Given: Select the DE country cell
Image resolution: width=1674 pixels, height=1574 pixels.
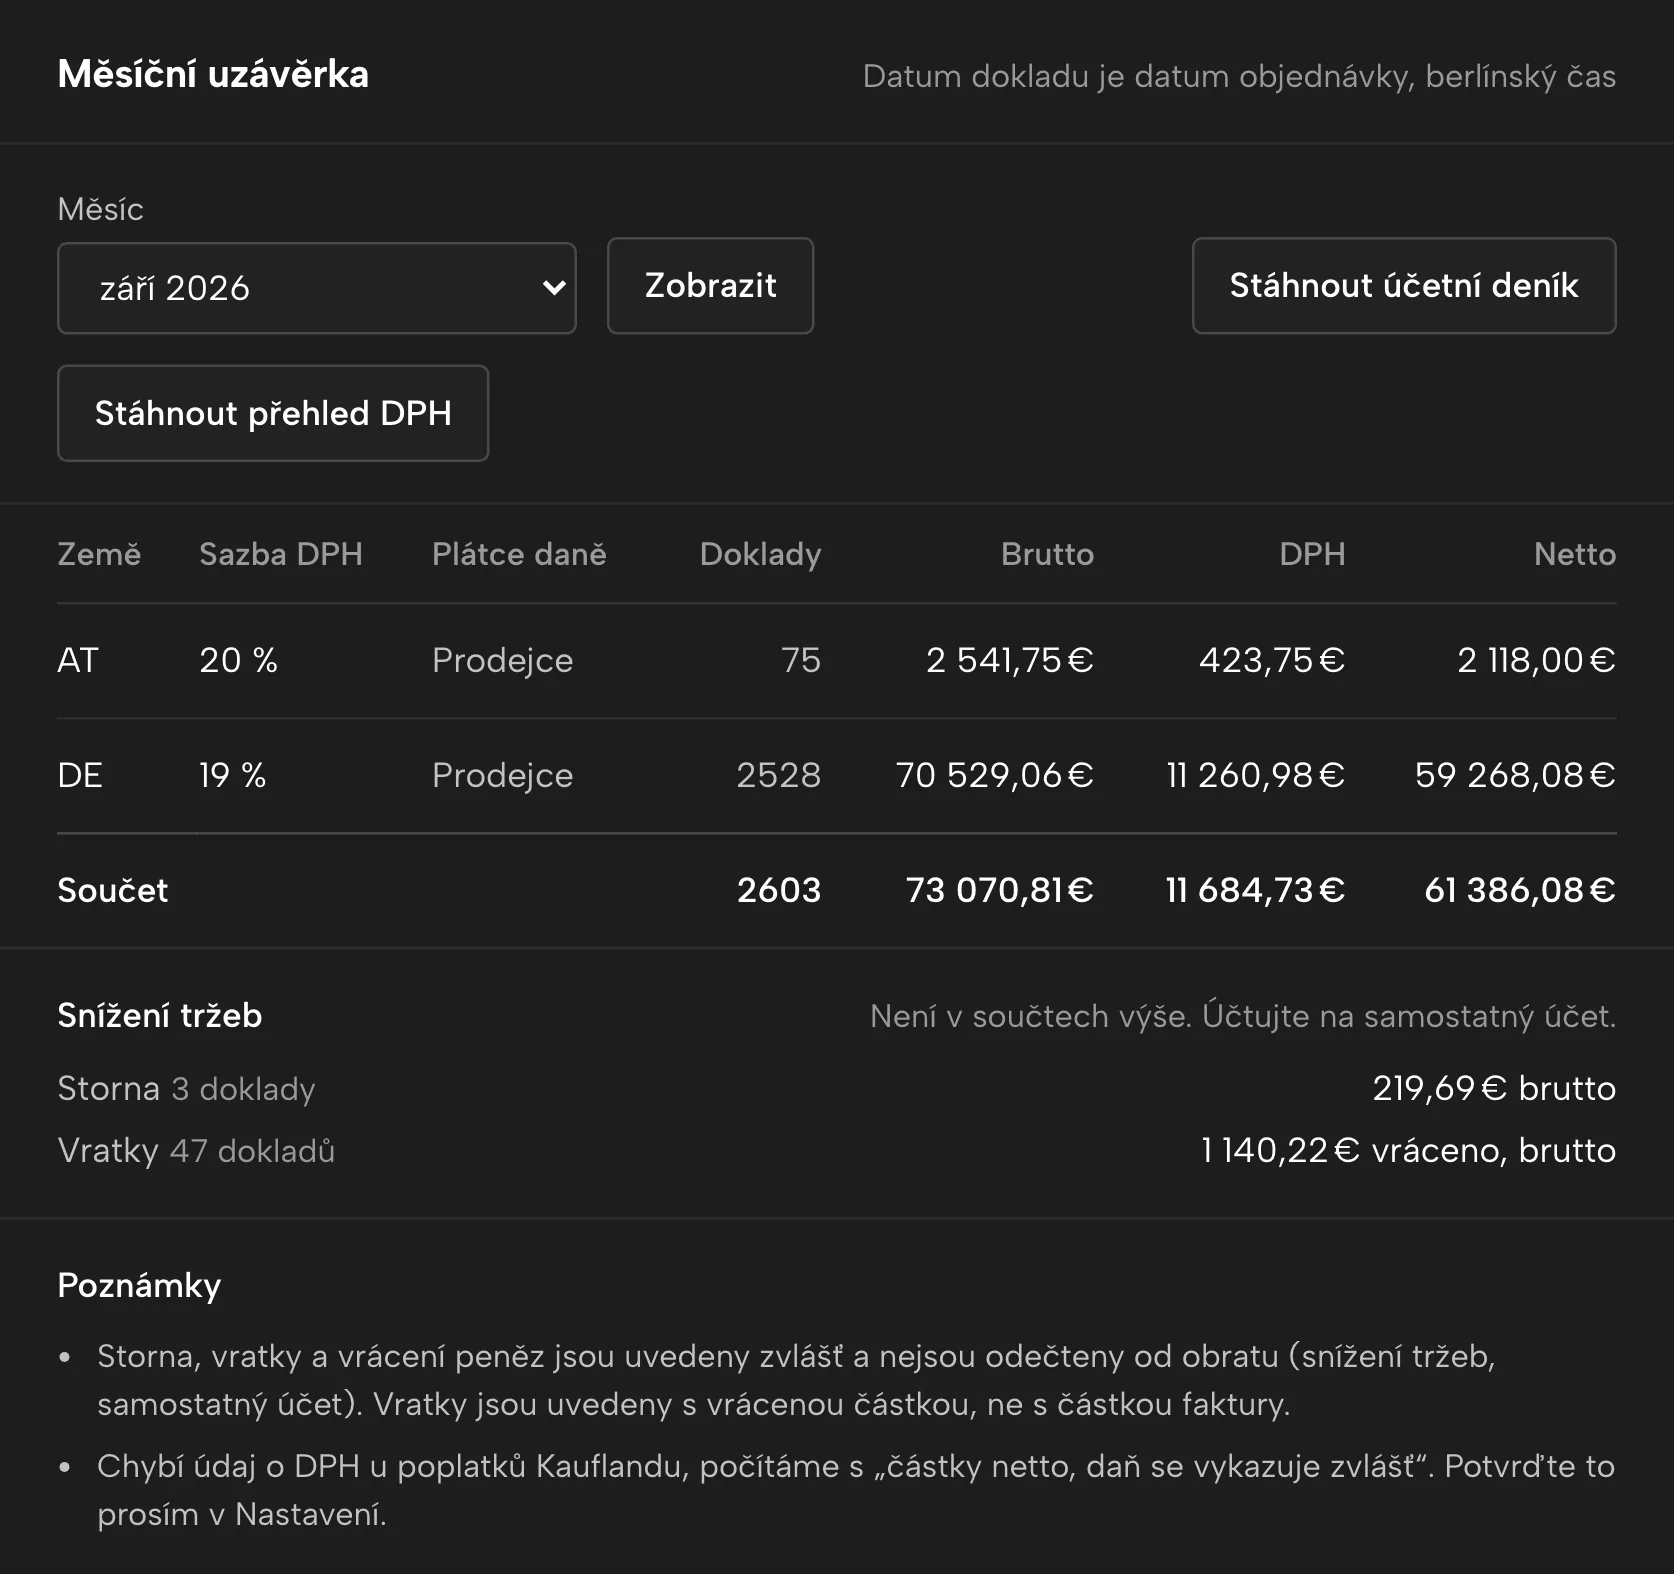Looking at the screenshot, I should click(x=80, y=775).
